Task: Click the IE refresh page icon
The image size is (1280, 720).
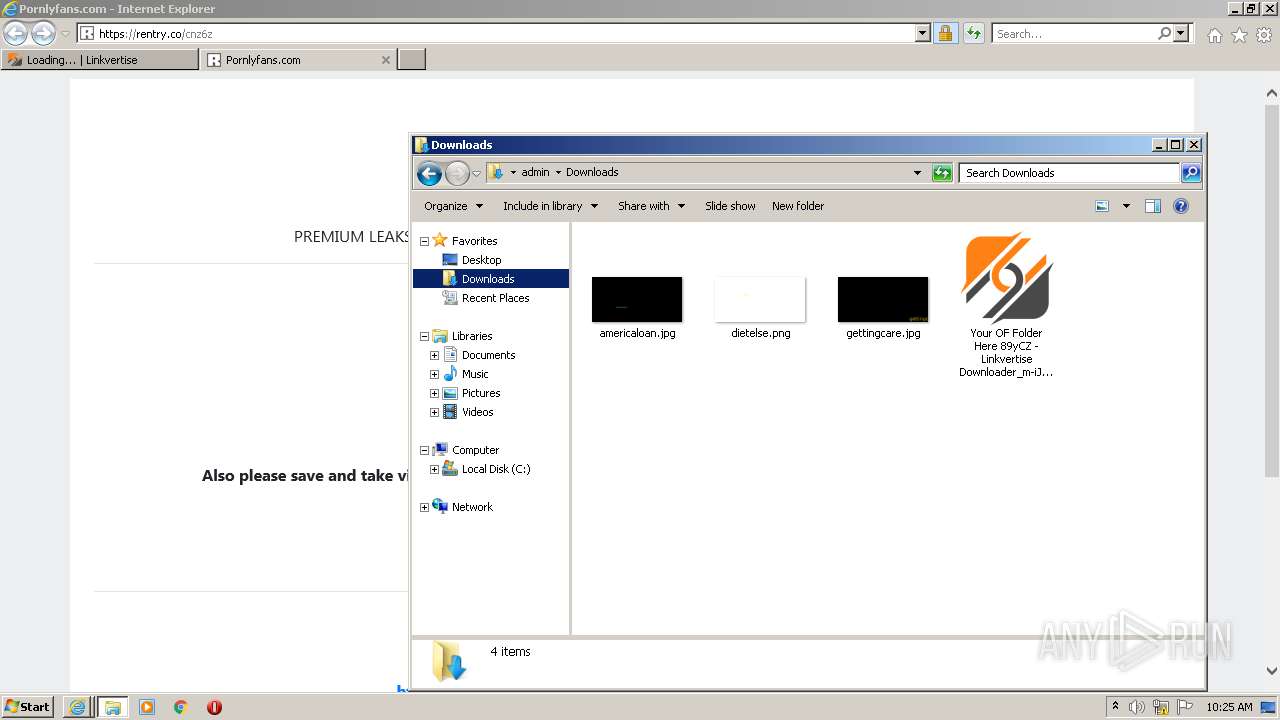Action: 973,33
